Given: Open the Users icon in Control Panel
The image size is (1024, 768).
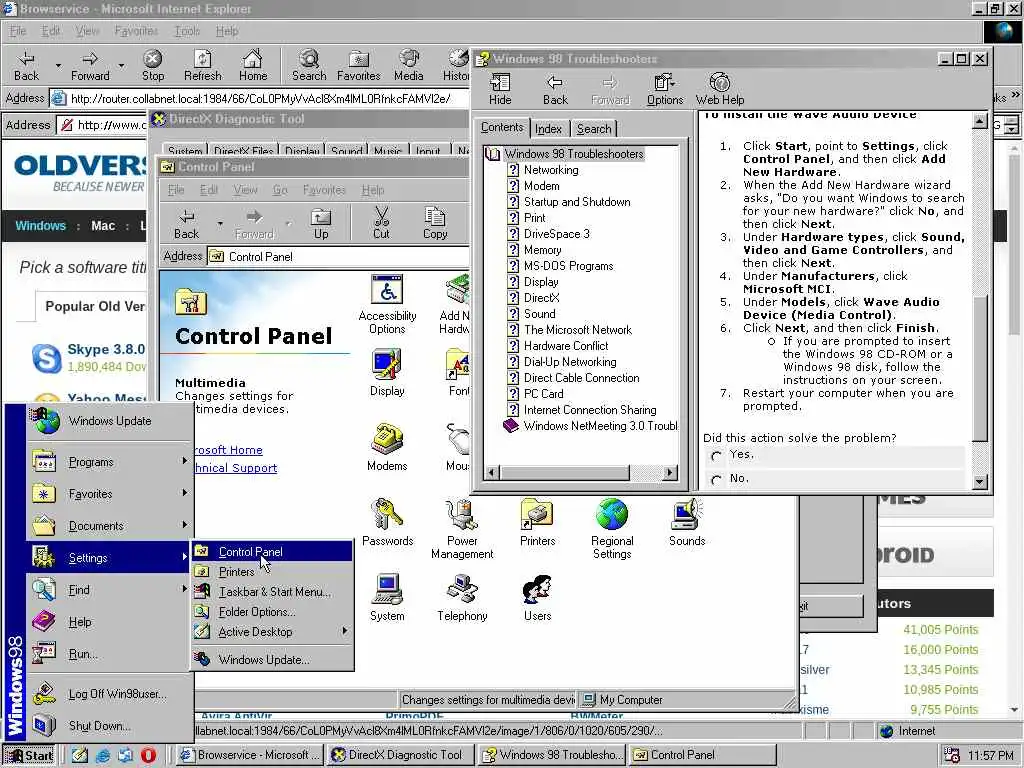Looking at the screenshot, I should coord(537,598).
